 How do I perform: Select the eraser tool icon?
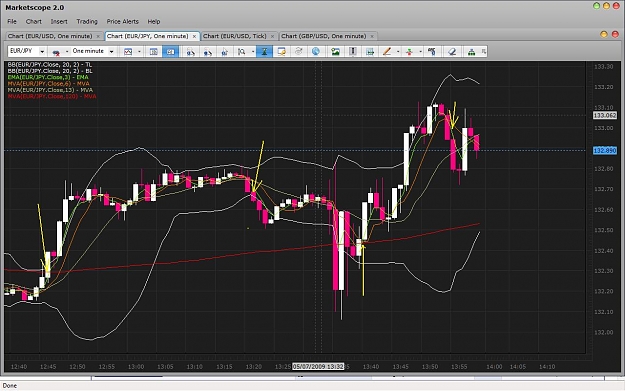click(x=452, y=51)
